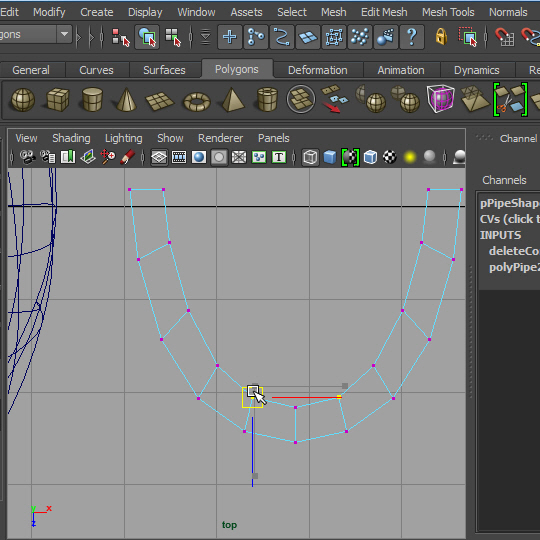Use all lights yellow bulb icon
The width and height of the screenshot is (540, 540).
click(x=410, y=157)
